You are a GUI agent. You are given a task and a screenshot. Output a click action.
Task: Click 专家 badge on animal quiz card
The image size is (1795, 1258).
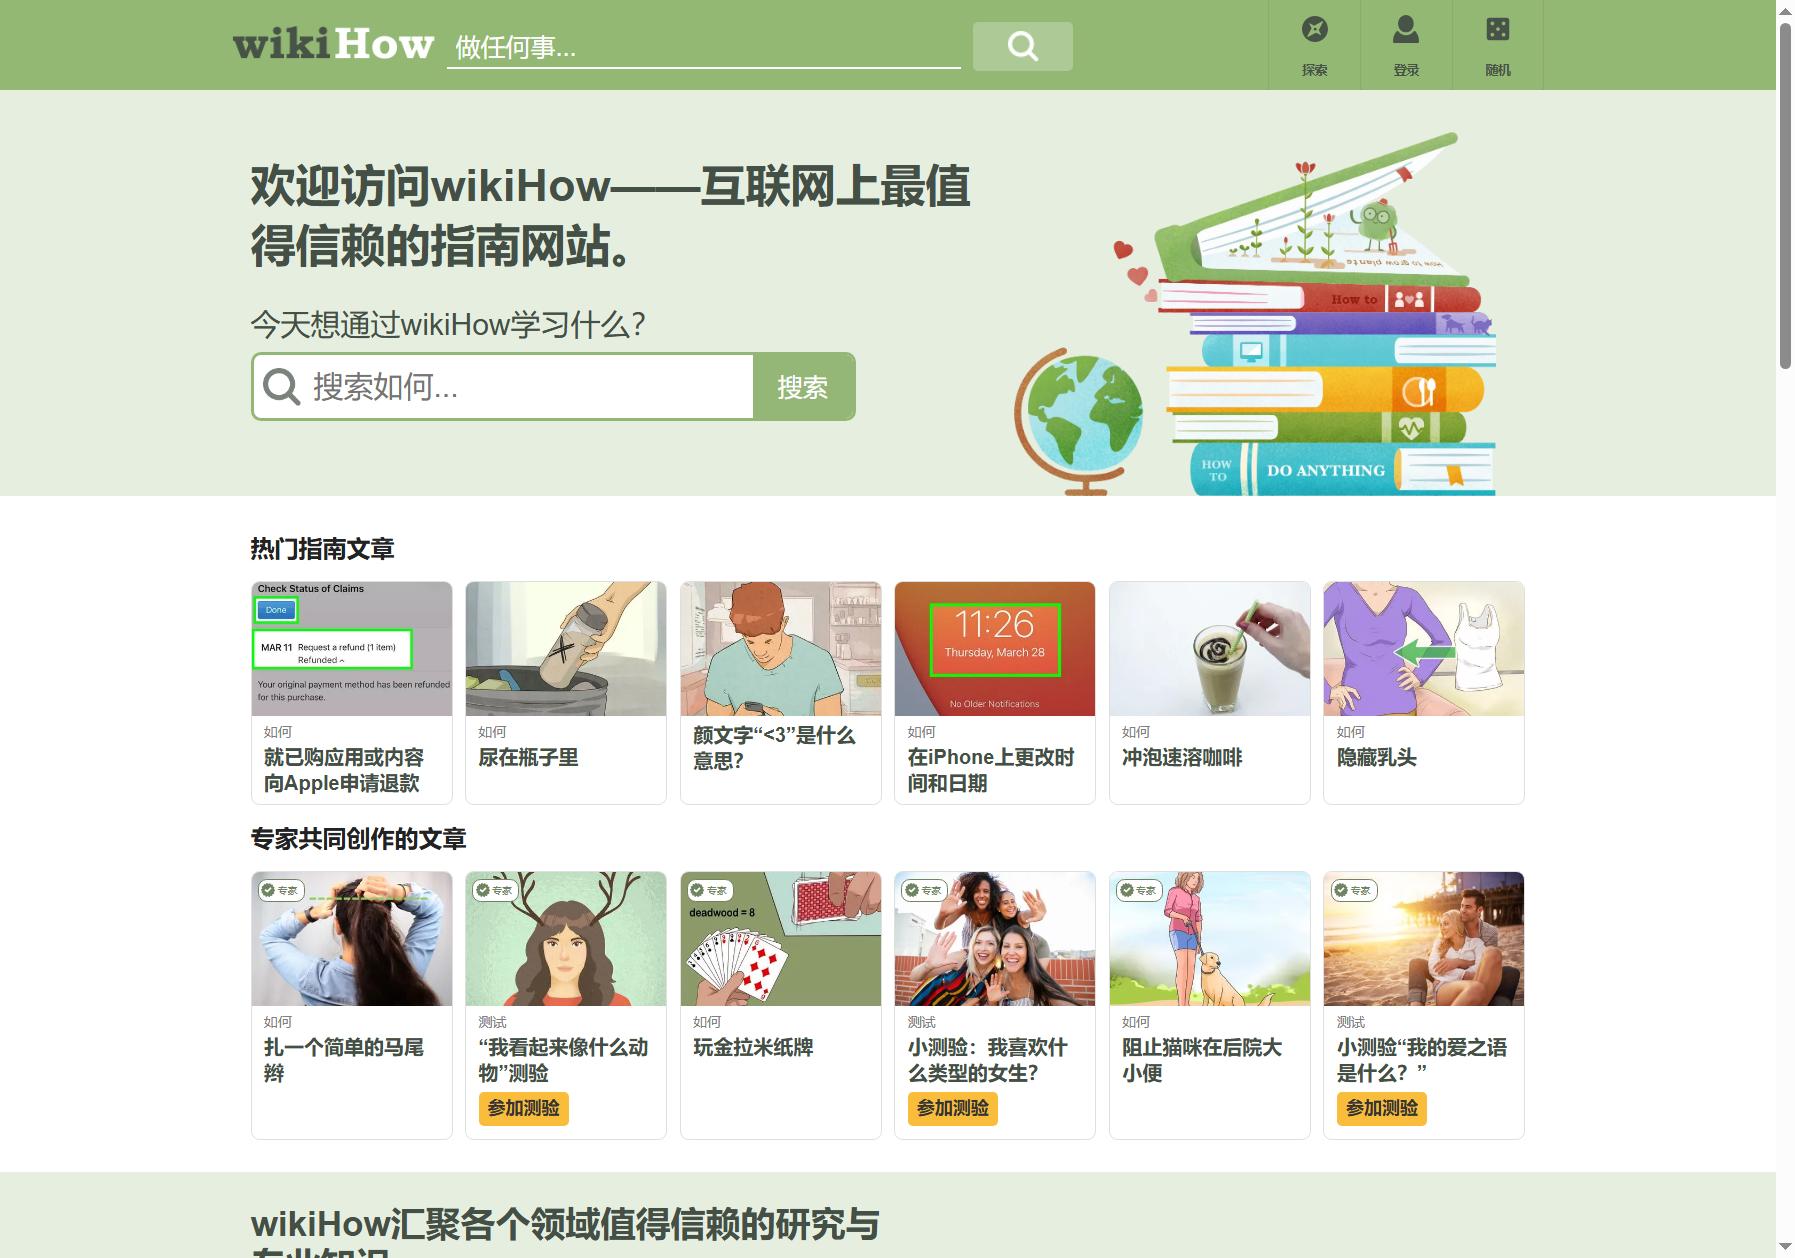pos(495,890)
